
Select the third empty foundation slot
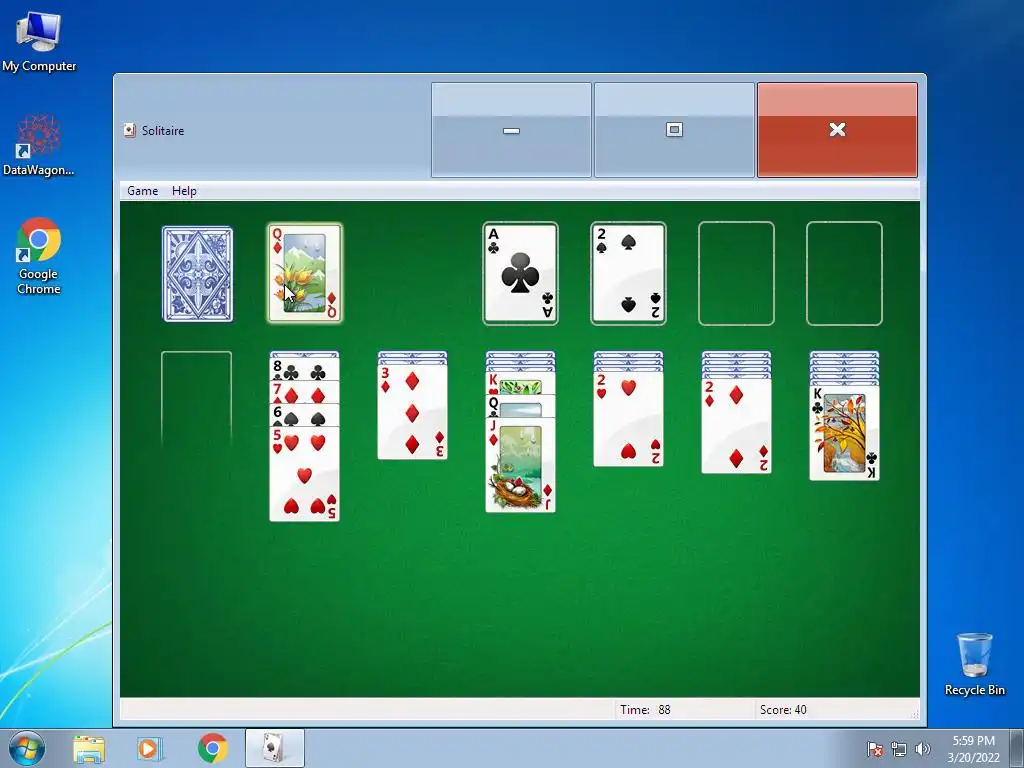click(736, 273)
